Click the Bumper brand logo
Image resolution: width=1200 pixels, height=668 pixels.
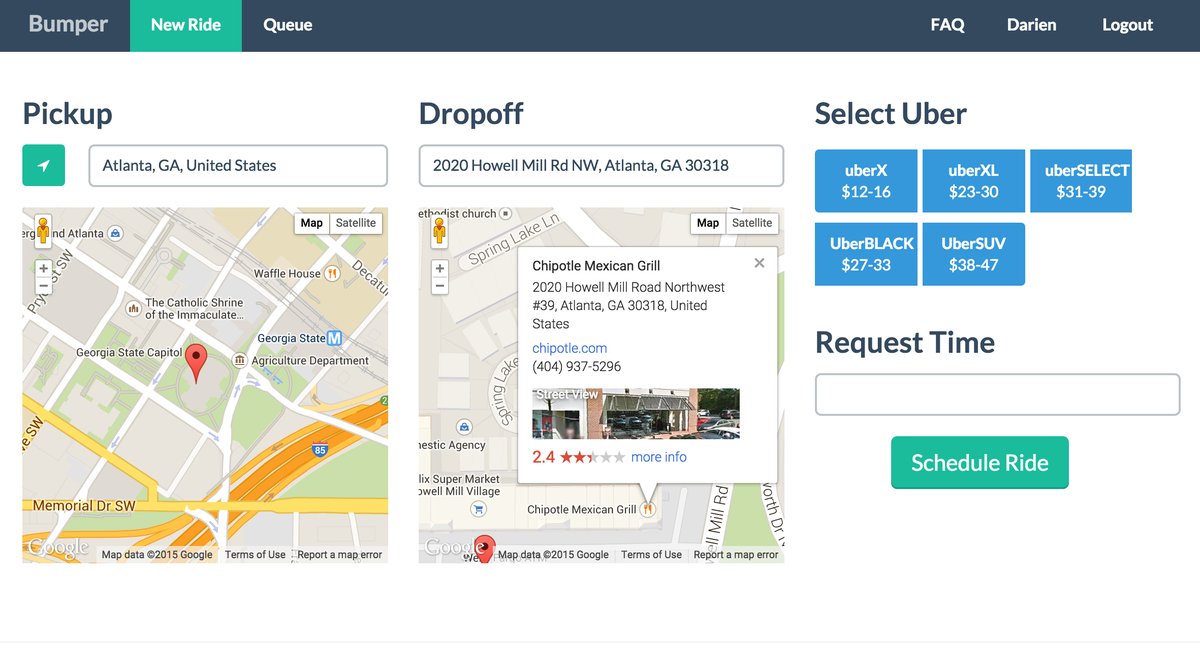(x=68, y=24)
